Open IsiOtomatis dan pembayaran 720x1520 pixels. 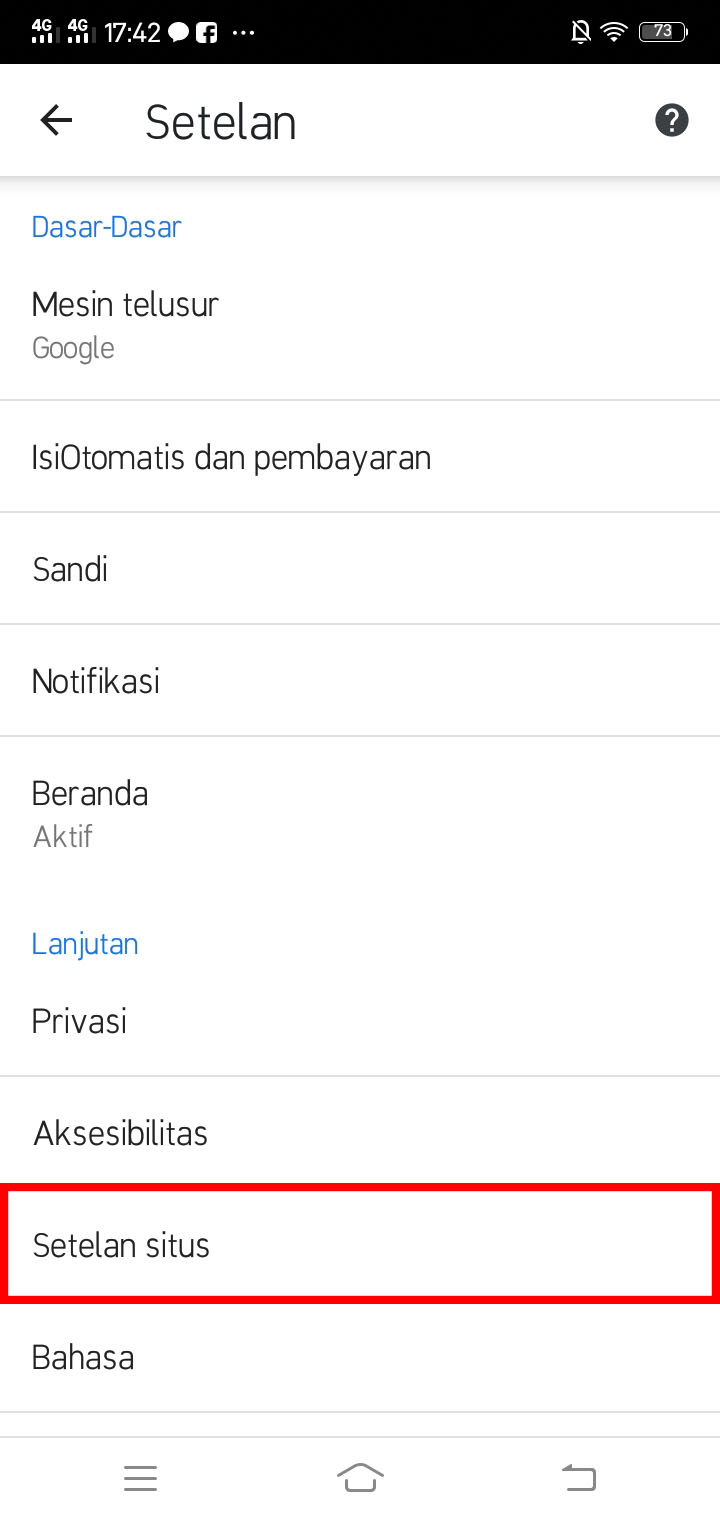[x=360, y=457]
